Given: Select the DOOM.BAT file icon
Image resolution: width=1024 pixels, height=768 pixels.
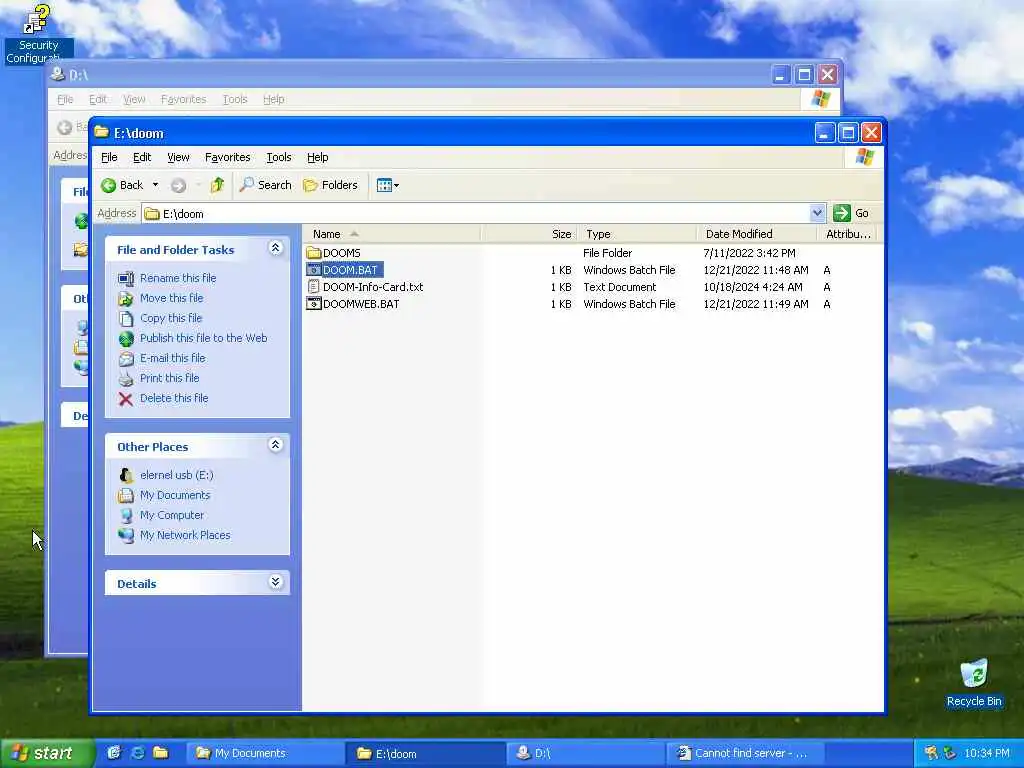Looking at the screenshot, I should coord(313,270).
